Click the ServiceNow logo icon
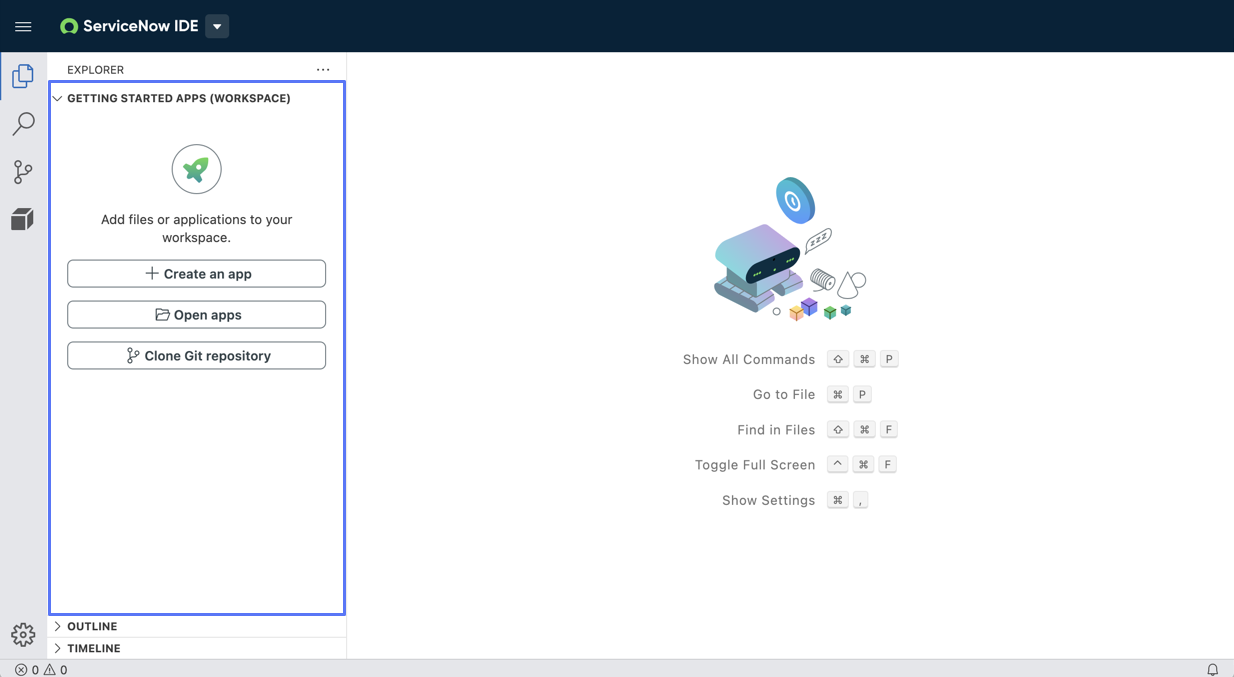 pos(69,27)
